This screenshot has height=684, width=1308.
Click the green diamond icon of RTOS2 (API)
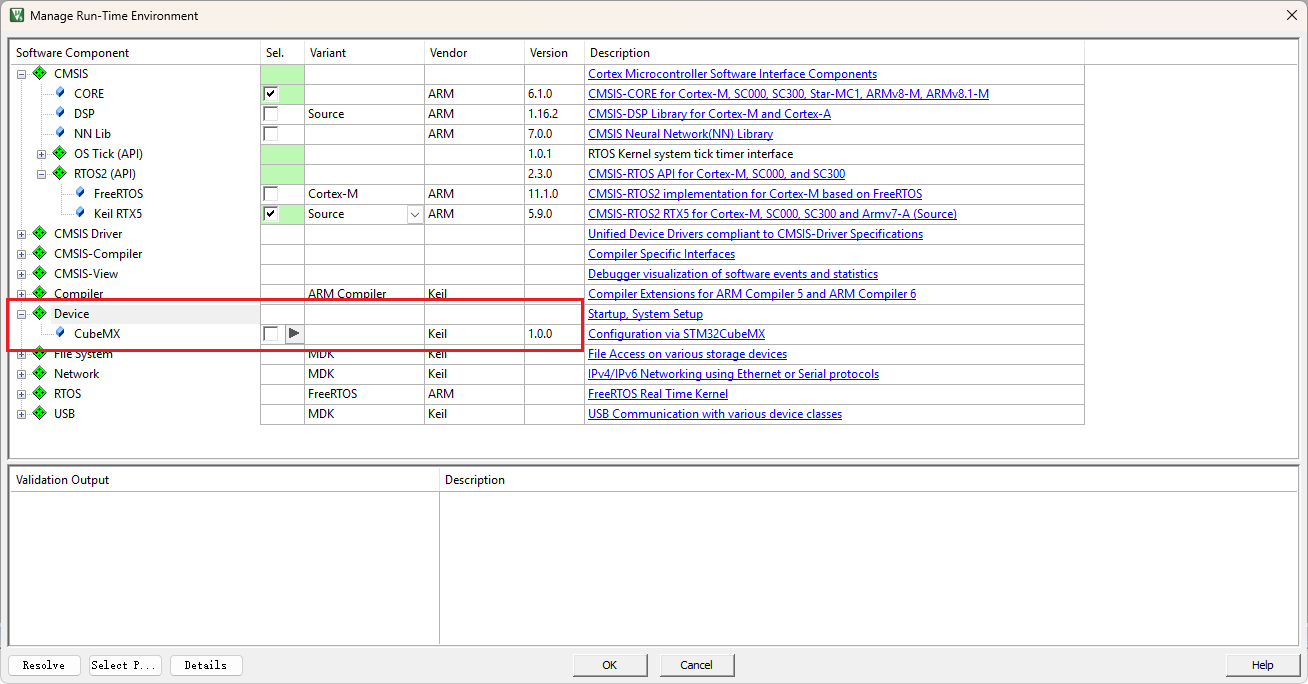coord(59,173)
